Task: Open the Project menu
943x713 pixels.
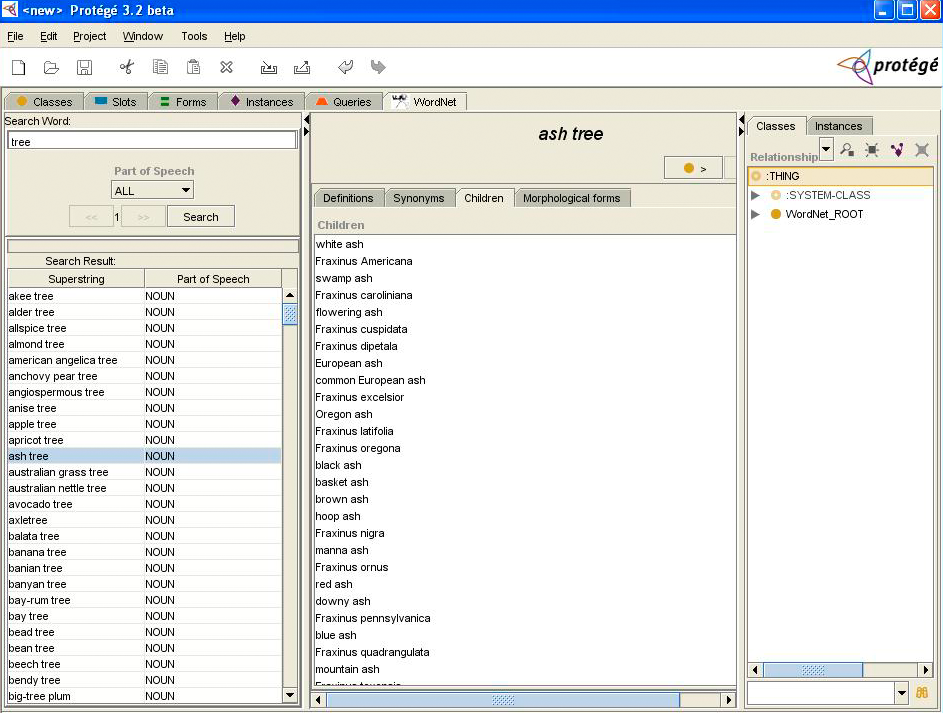Action: (89, 36)
